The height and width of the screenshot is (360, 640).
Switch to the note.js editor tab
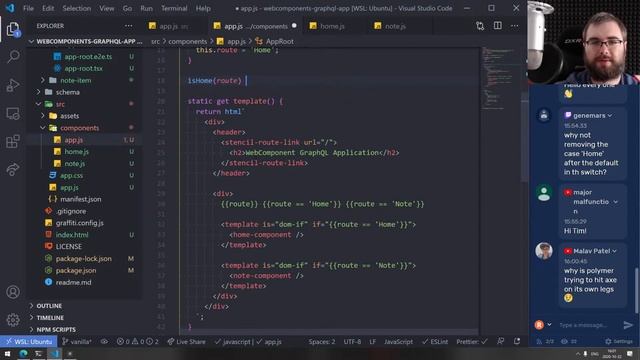396,26
